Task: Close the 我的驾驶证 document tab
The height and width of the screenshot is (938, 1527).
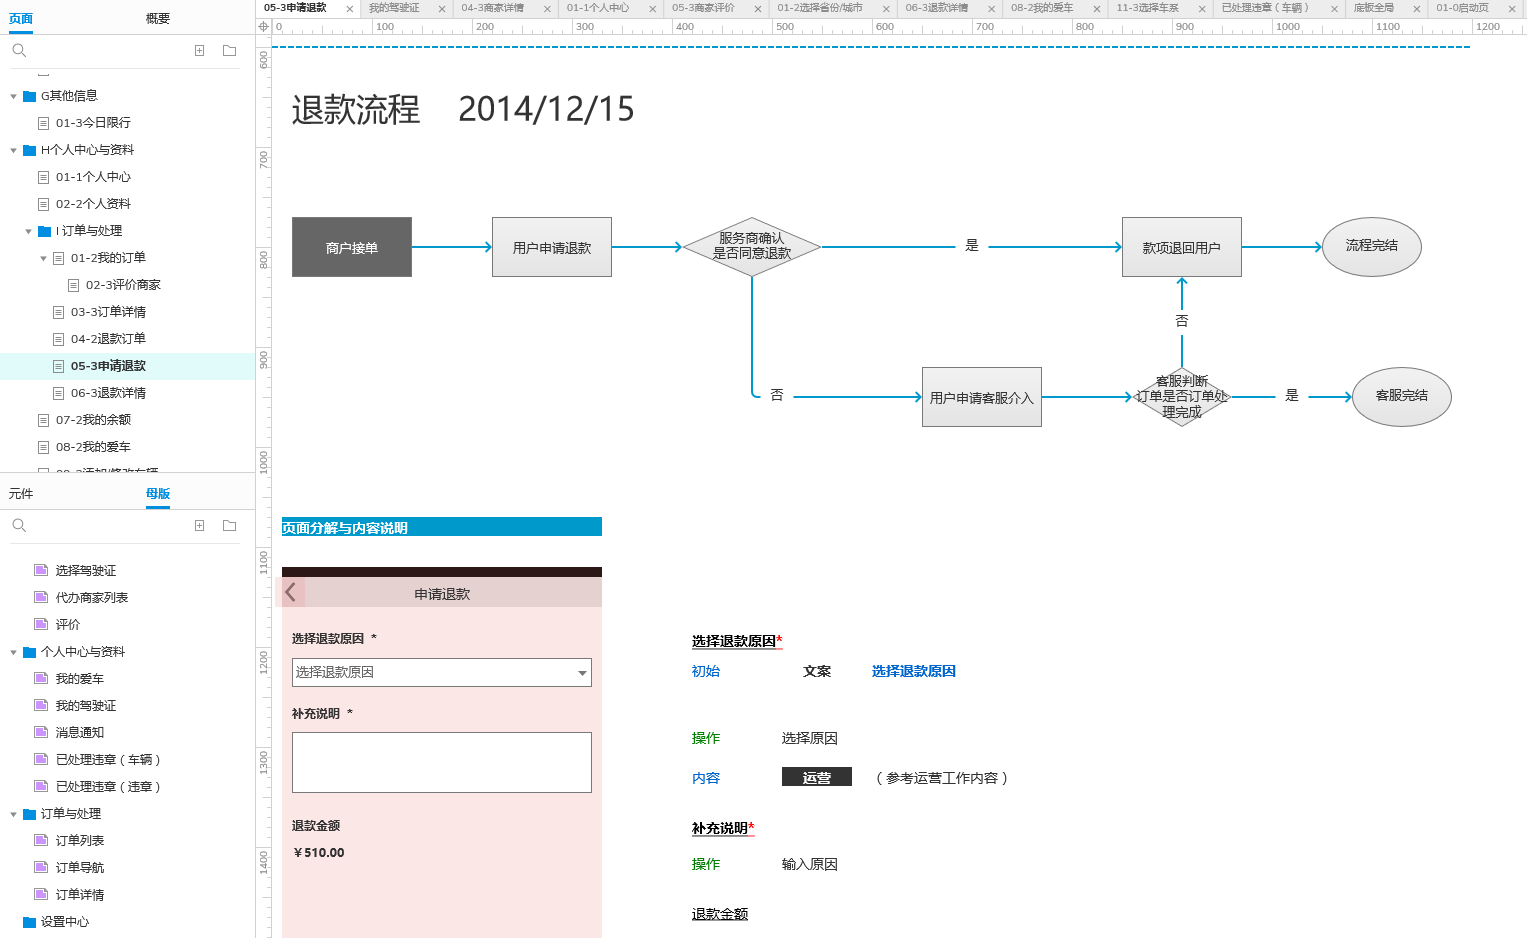Action: [x=442, y=9]
